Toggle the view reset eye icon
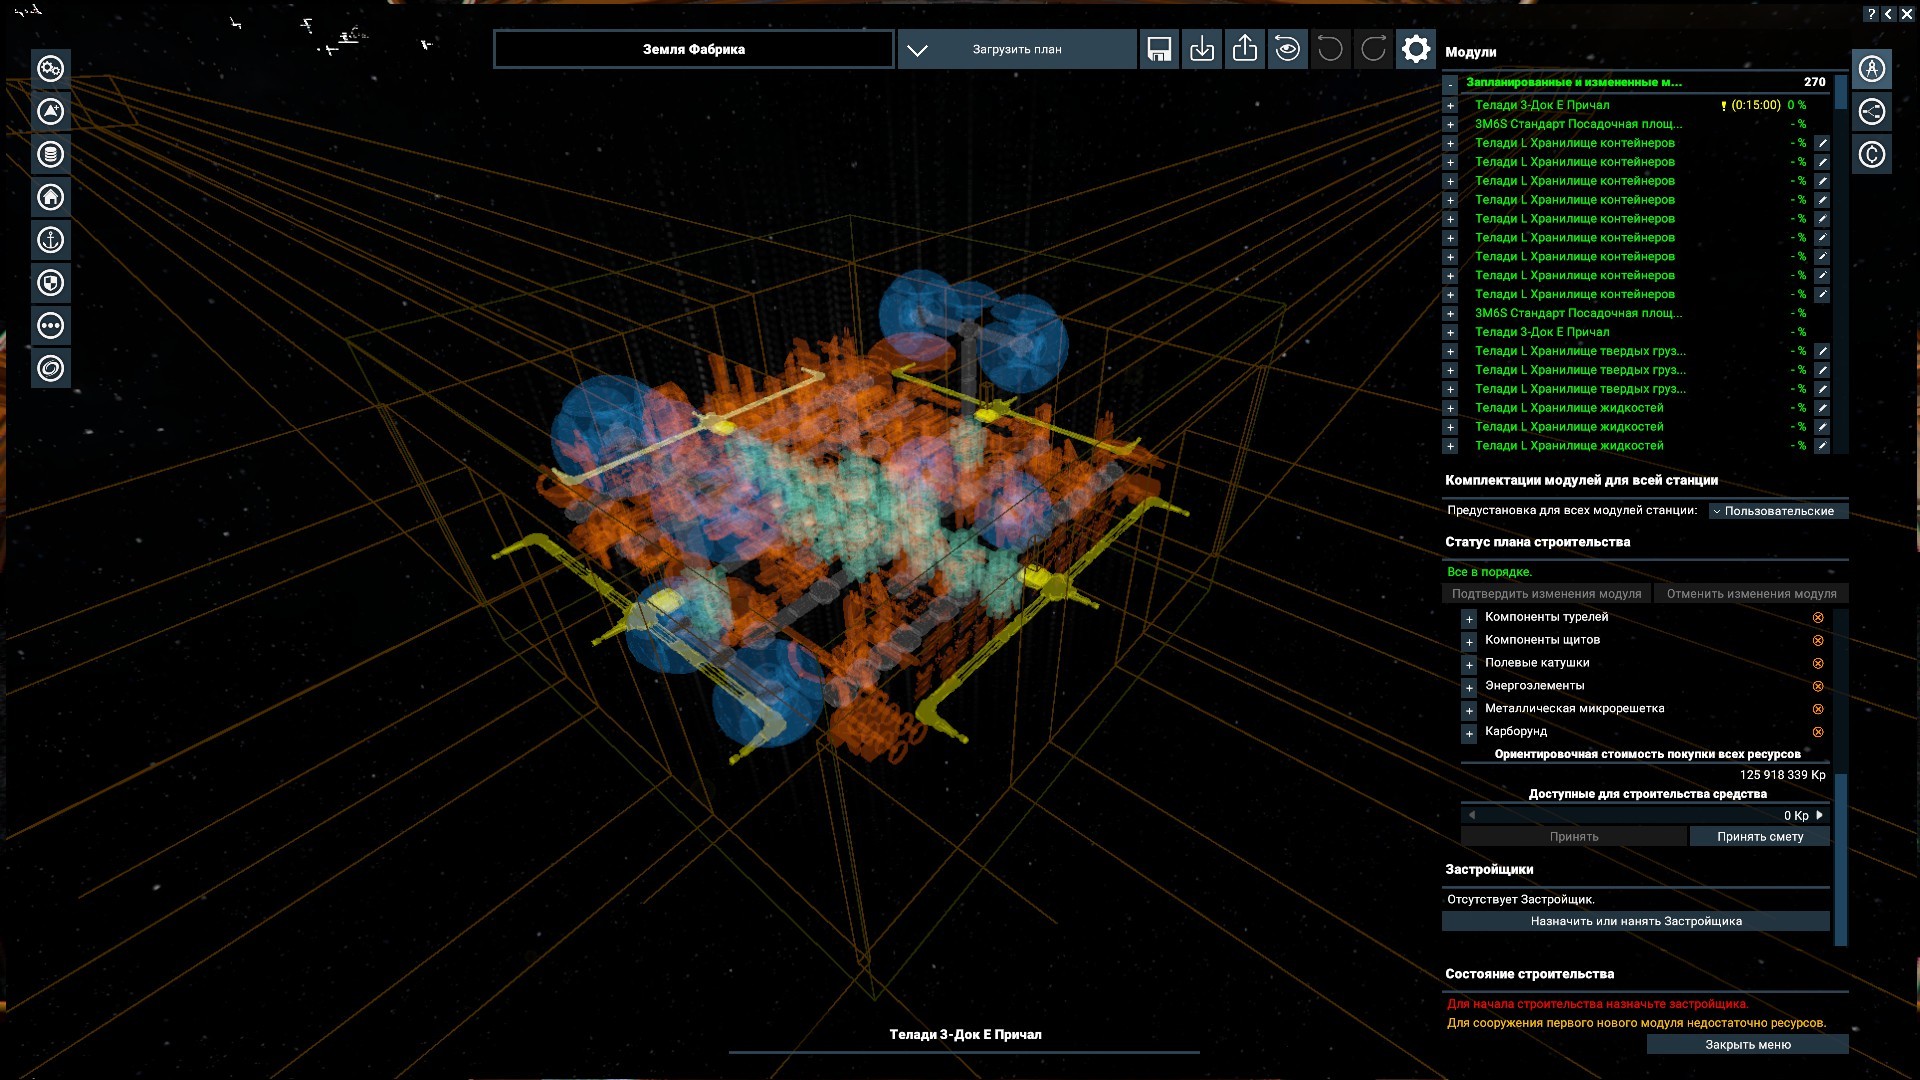This screenshot has height=1080, width=1920. tap(1288, 49)
